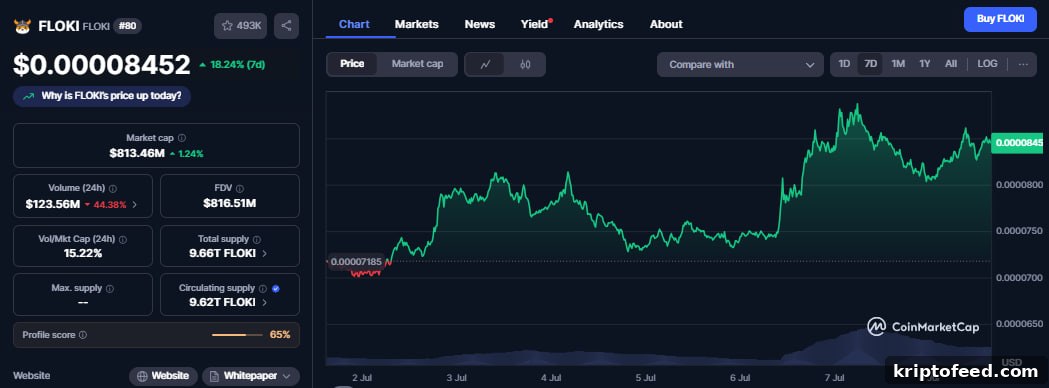Click the share icon button
The height and width of the screenshot is (388, 1049).
(x=286, y=26)
